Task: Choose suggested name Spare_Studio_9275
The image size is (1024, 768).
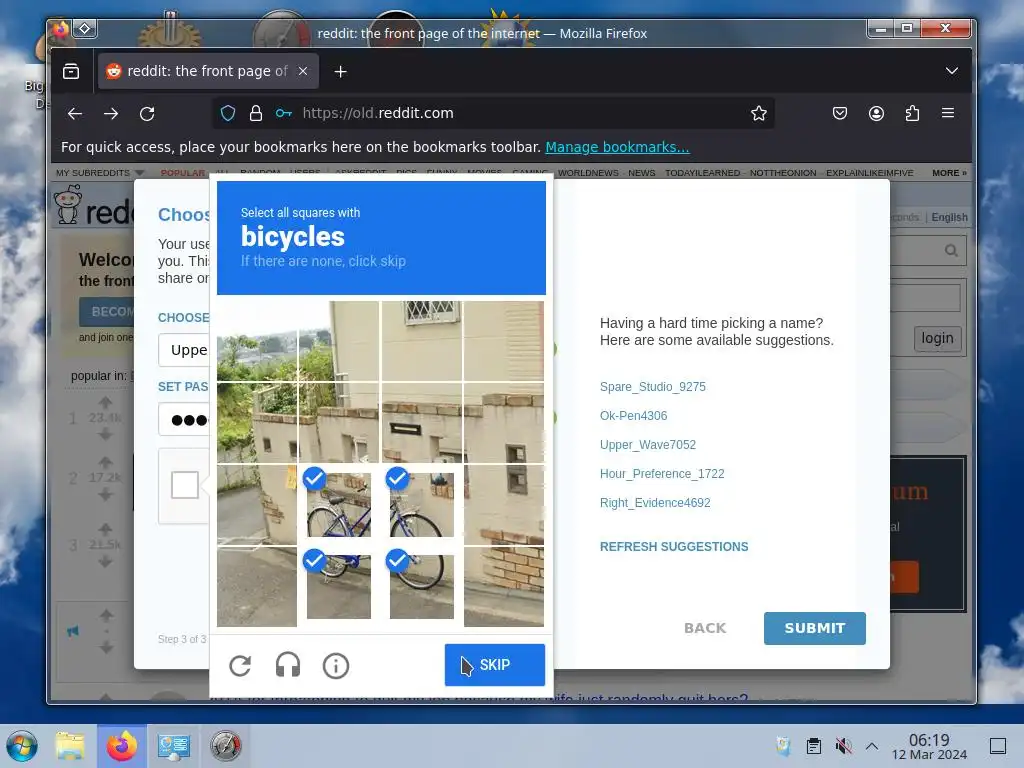Action: [652, 387]
